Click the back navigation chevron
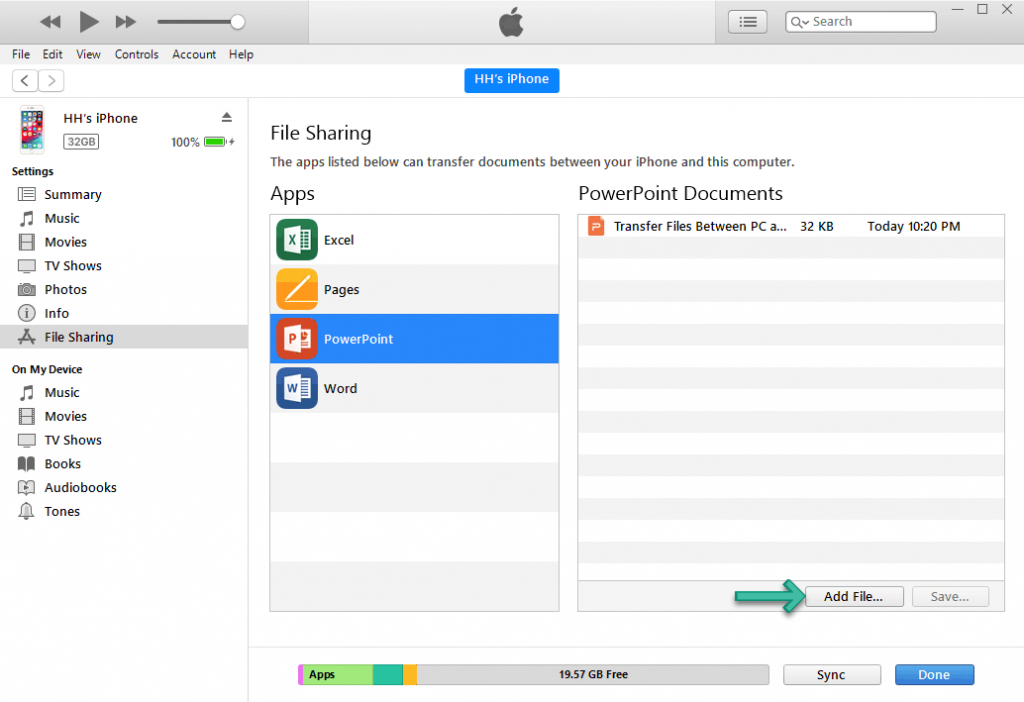Image resolution: width=1024 pixels, height=702 pixels. click(x=24, y=80)
